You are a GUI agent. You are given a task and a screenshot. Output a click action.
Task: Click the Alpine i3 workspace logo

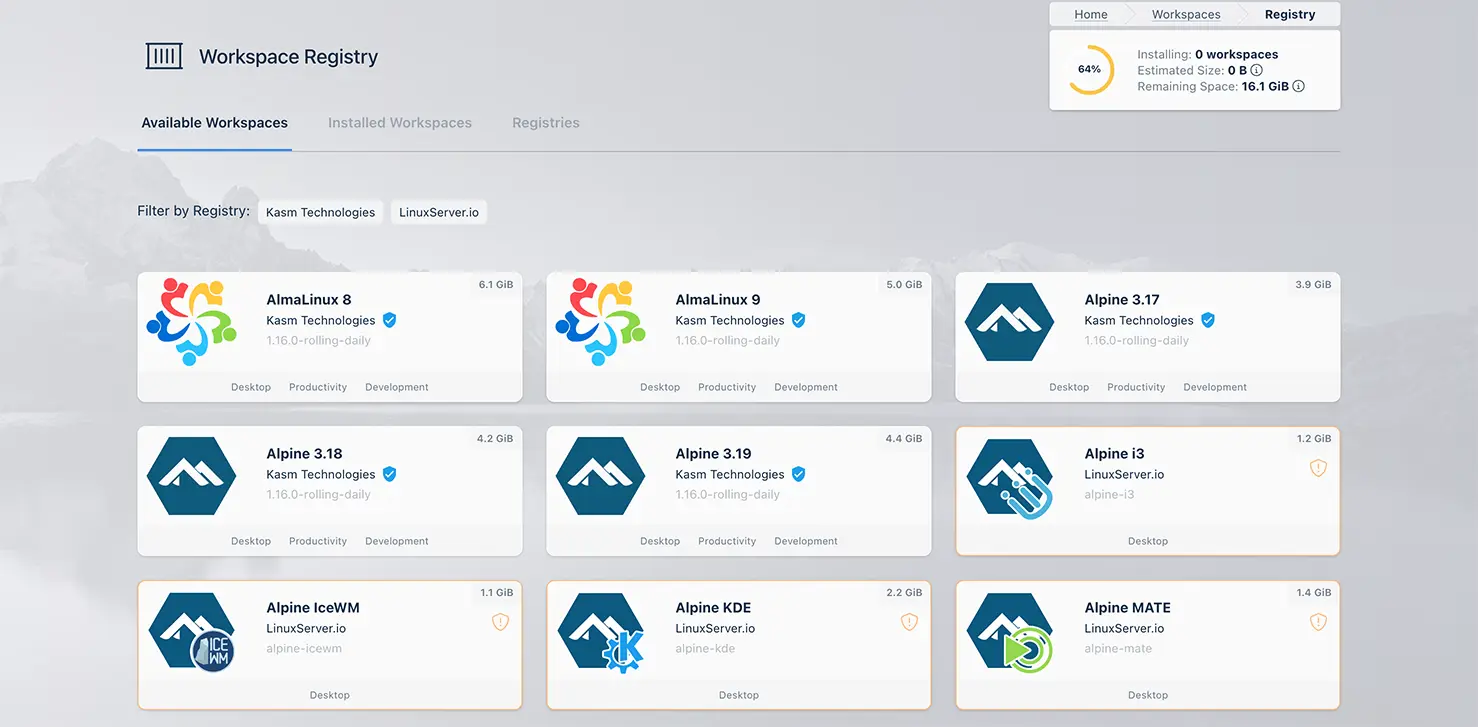1009,477
